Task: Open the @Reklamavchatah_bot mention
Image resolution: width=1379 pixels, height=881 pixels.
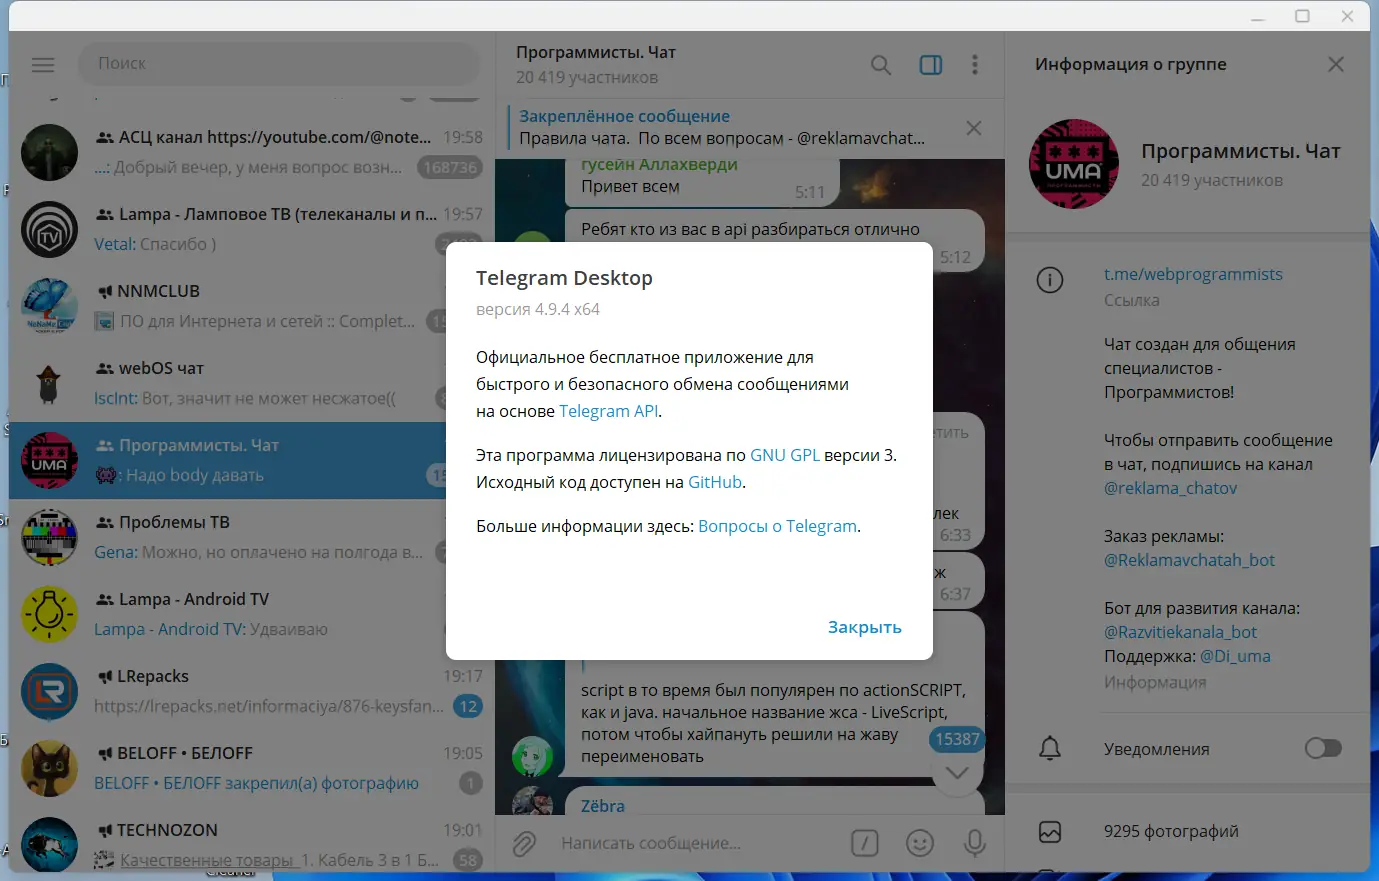Action: pyautogui.click(x=1189, y=560)
